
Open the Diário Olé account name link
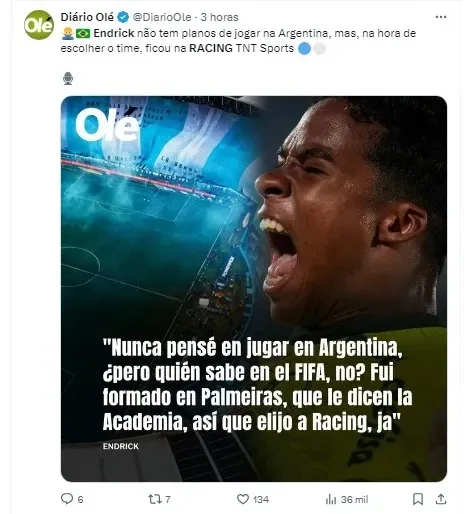pyautogui.click(x=87, y=17)
